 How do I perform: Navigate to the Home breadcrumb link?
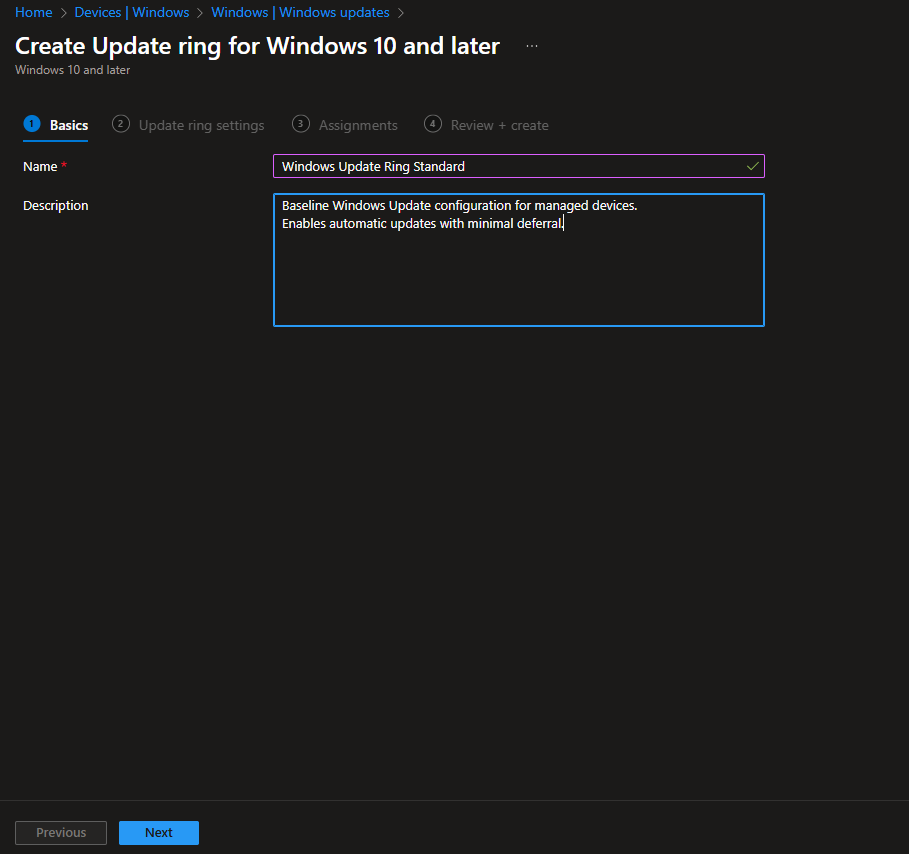(33, 13)
